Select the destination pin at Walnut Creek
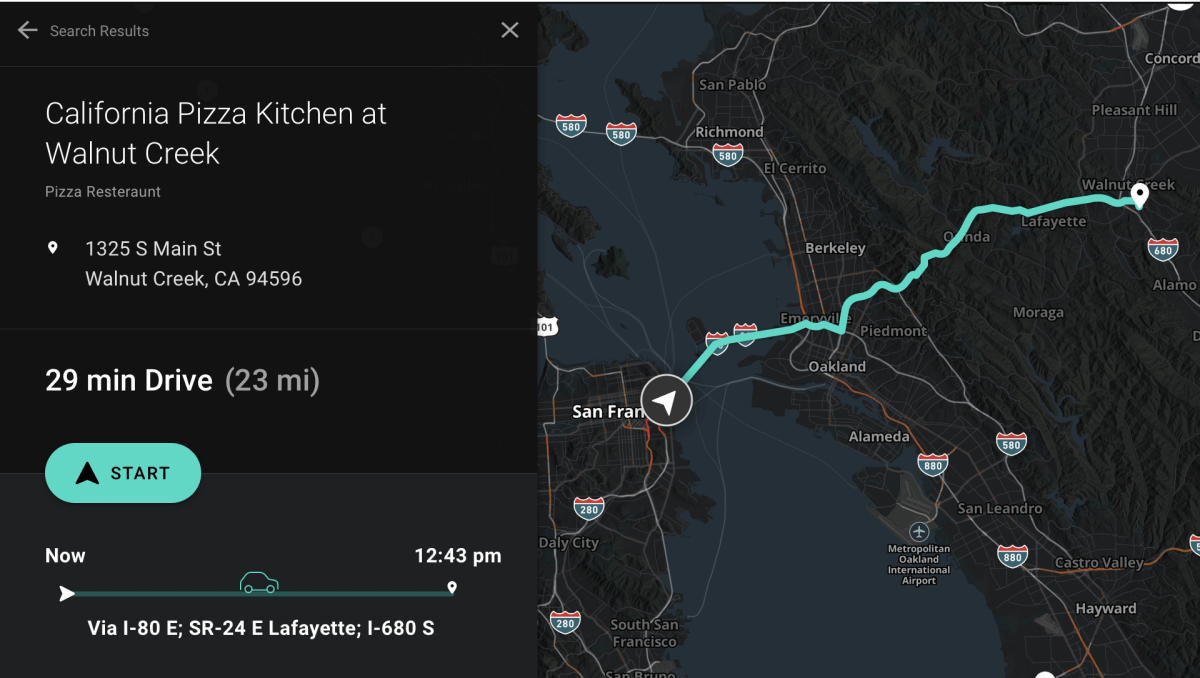 click(x=1139, y=194)
